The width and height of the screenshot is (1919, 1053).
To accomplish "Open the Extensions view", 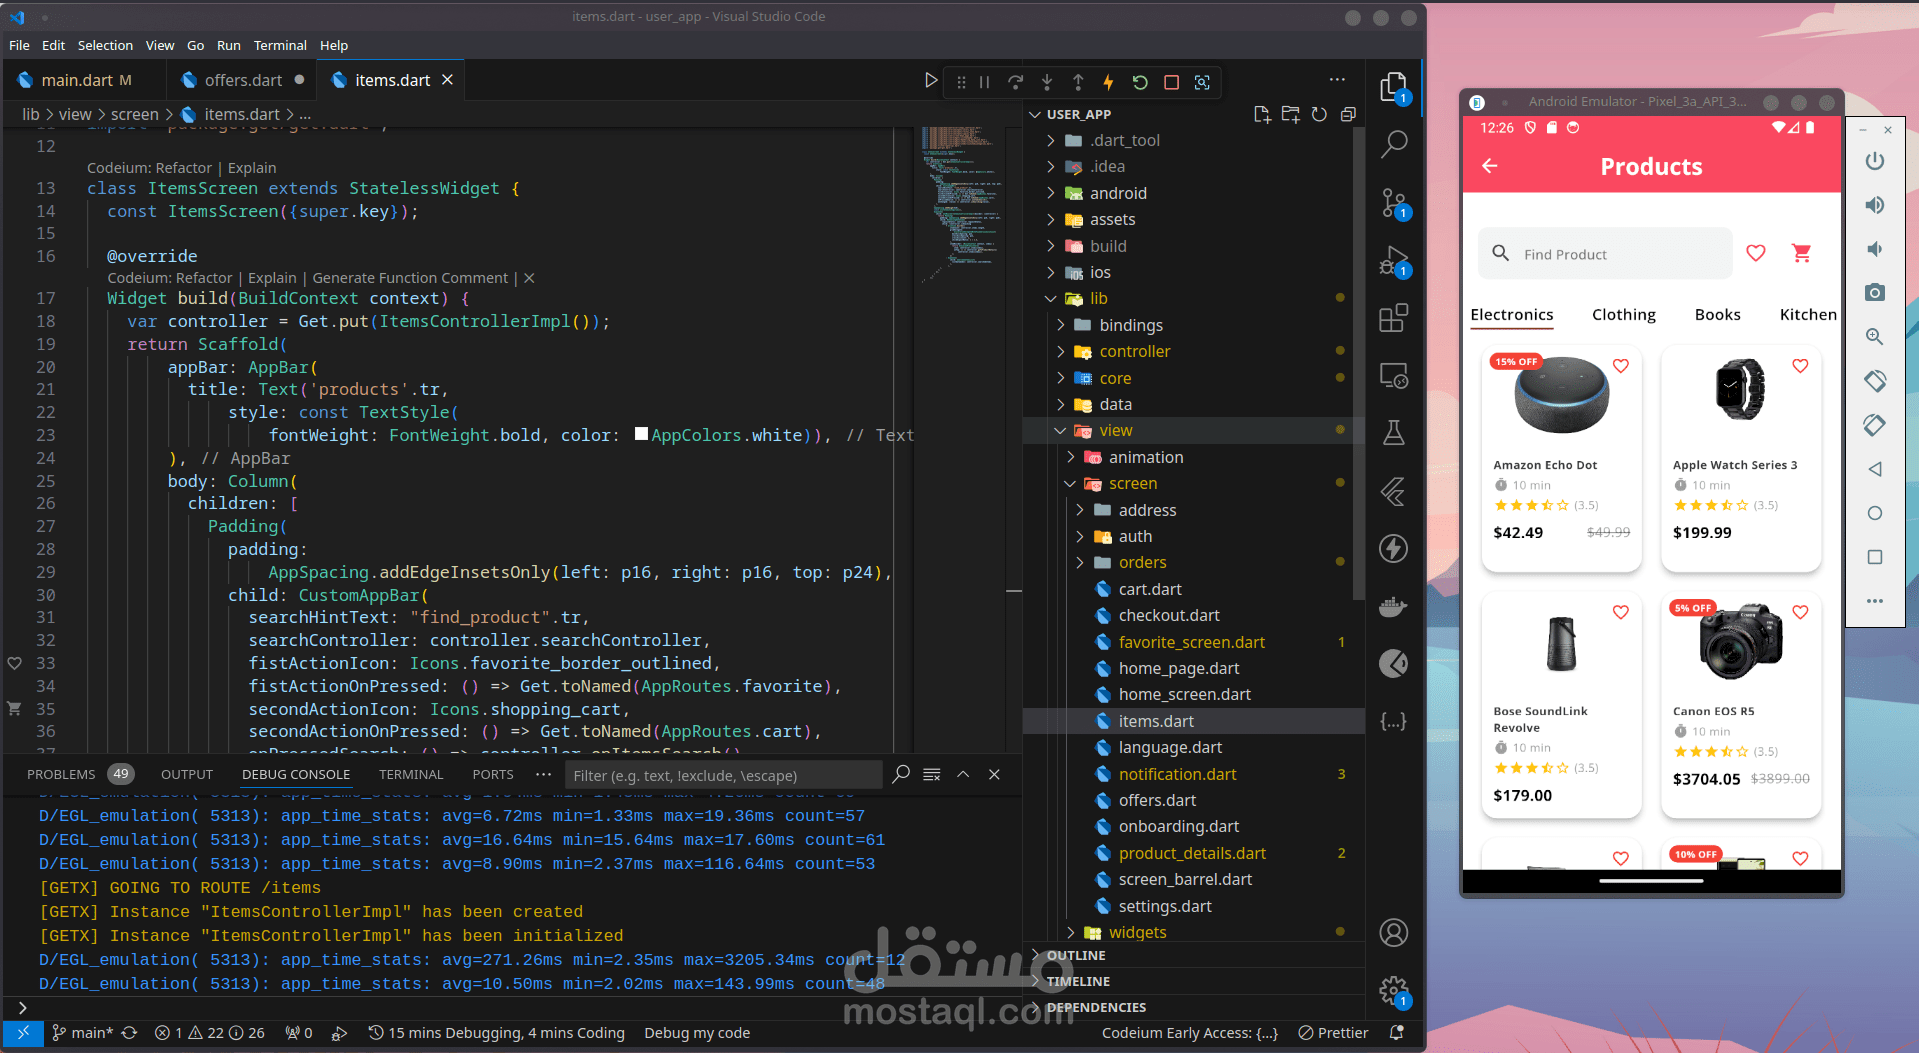I will tap(1393, 319).
